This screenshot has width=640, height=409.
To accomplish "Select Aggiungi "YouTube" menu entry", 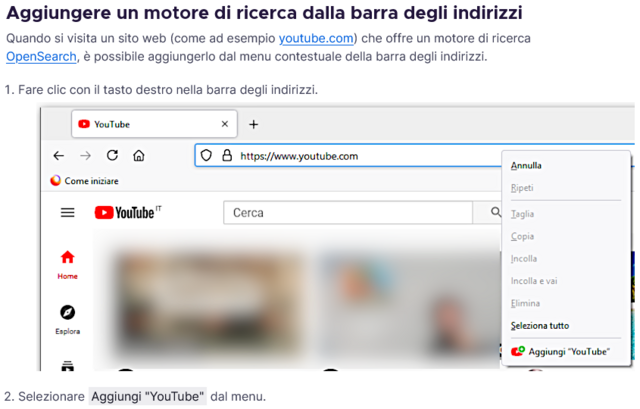I will (567, 351).
